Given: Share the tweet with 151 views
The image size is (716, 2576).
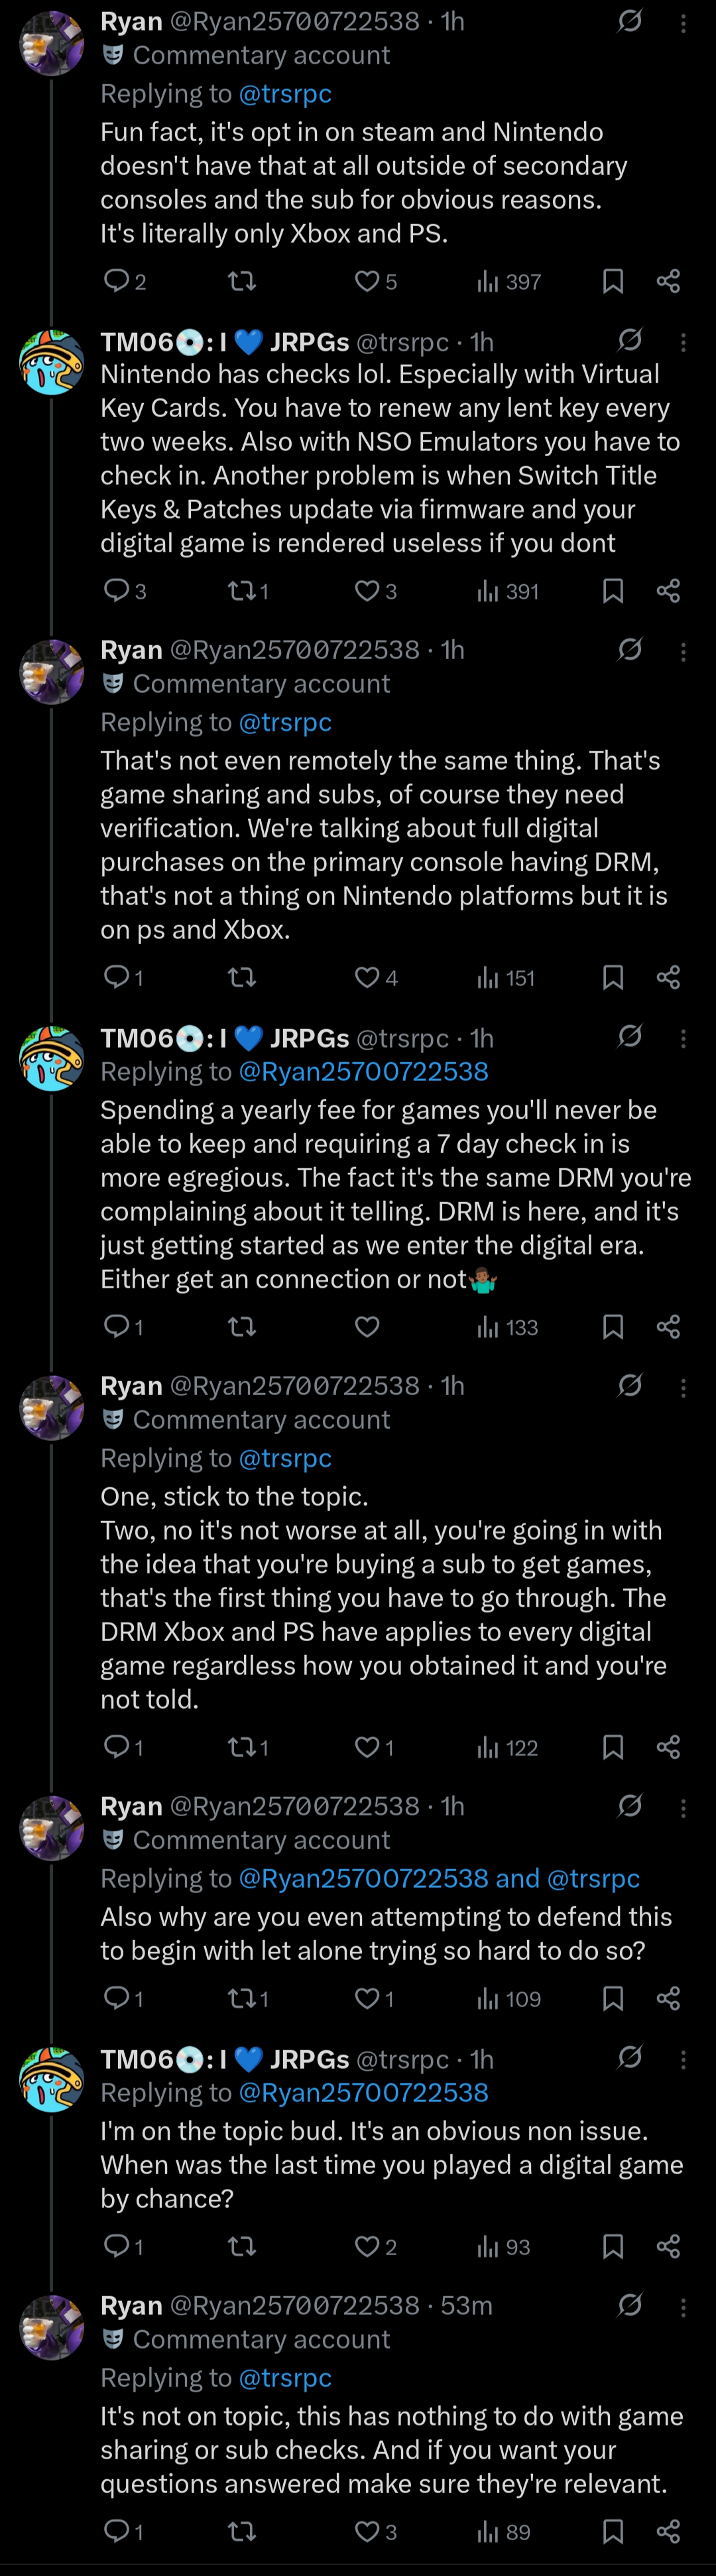Looking at the screenshot, I should click(668, 977).
